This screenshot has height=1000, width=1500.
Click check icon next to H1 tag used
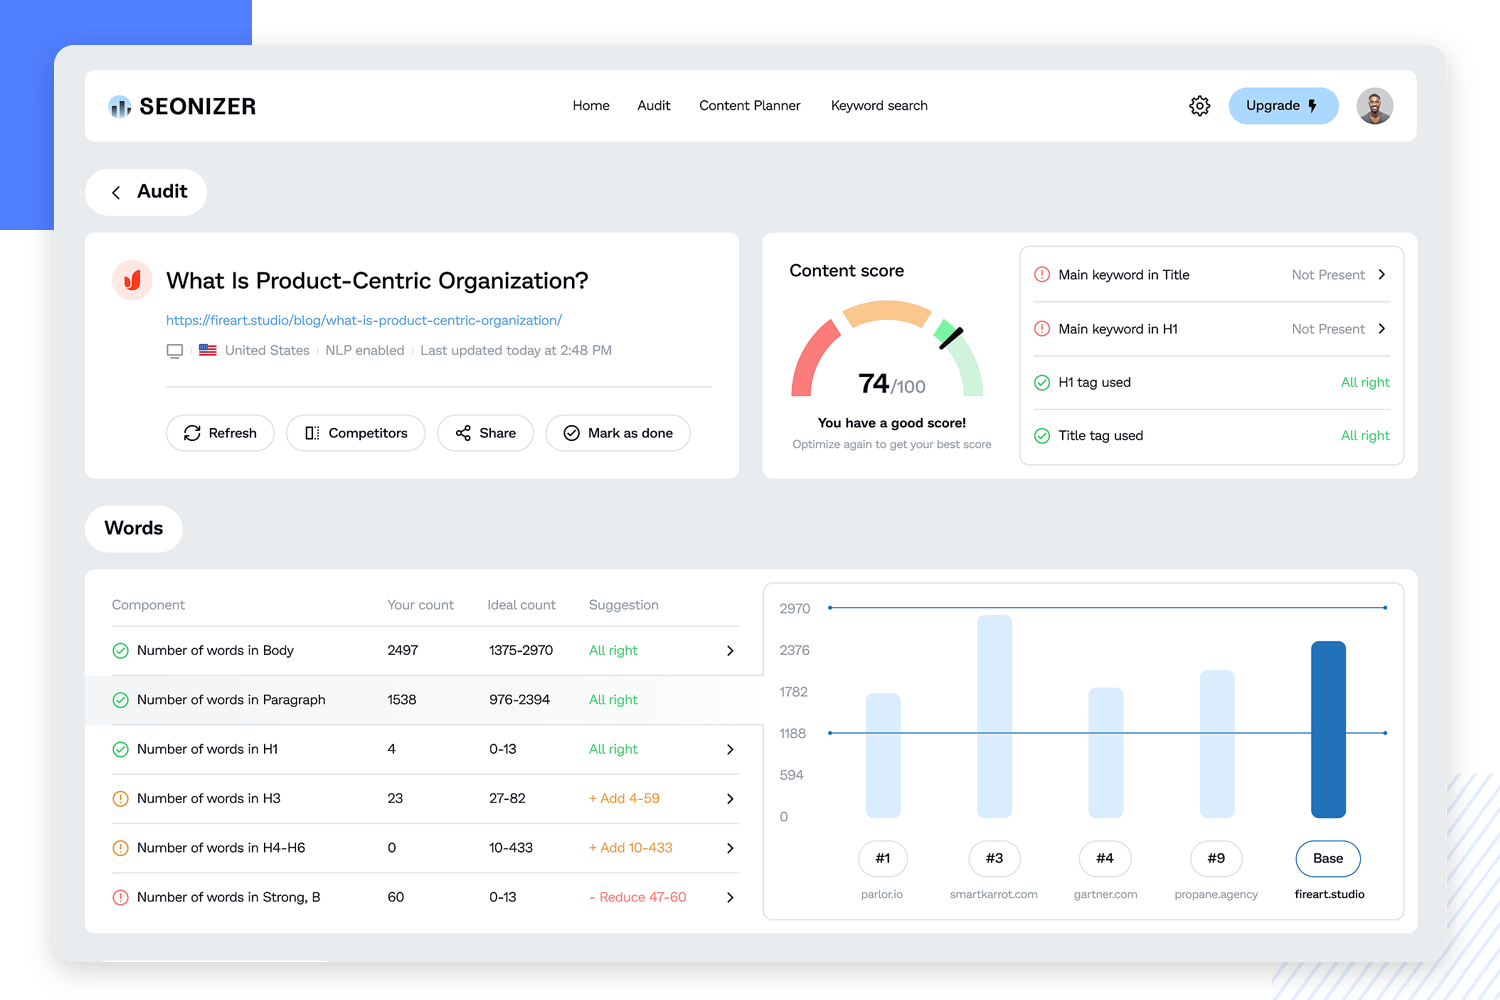point(1042,382)
